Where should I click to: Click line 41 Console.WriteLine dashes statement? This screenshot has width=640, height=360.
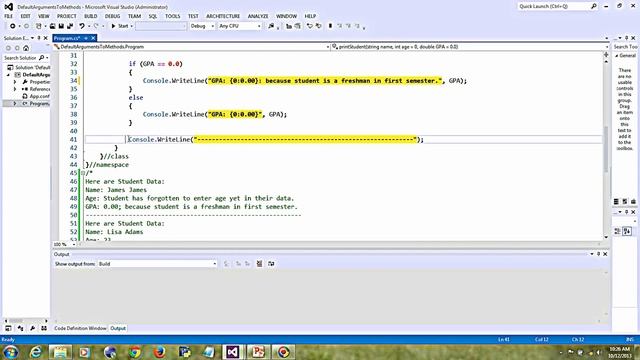(276, 140)
